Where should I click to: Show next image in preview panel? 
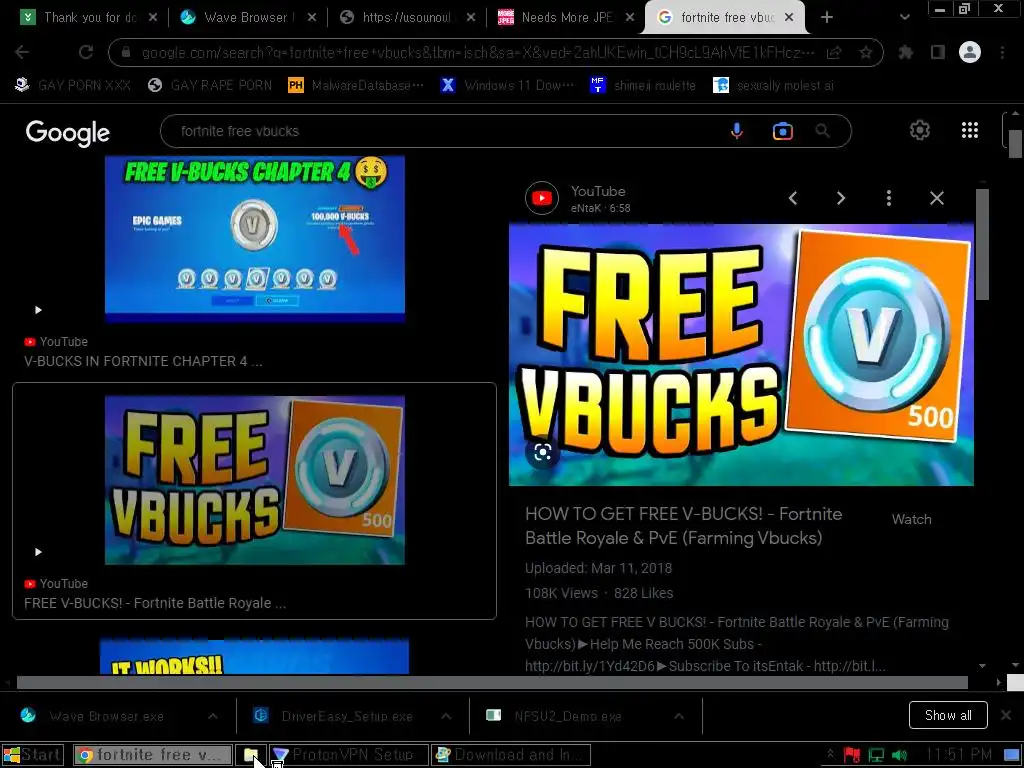point(840,198)
